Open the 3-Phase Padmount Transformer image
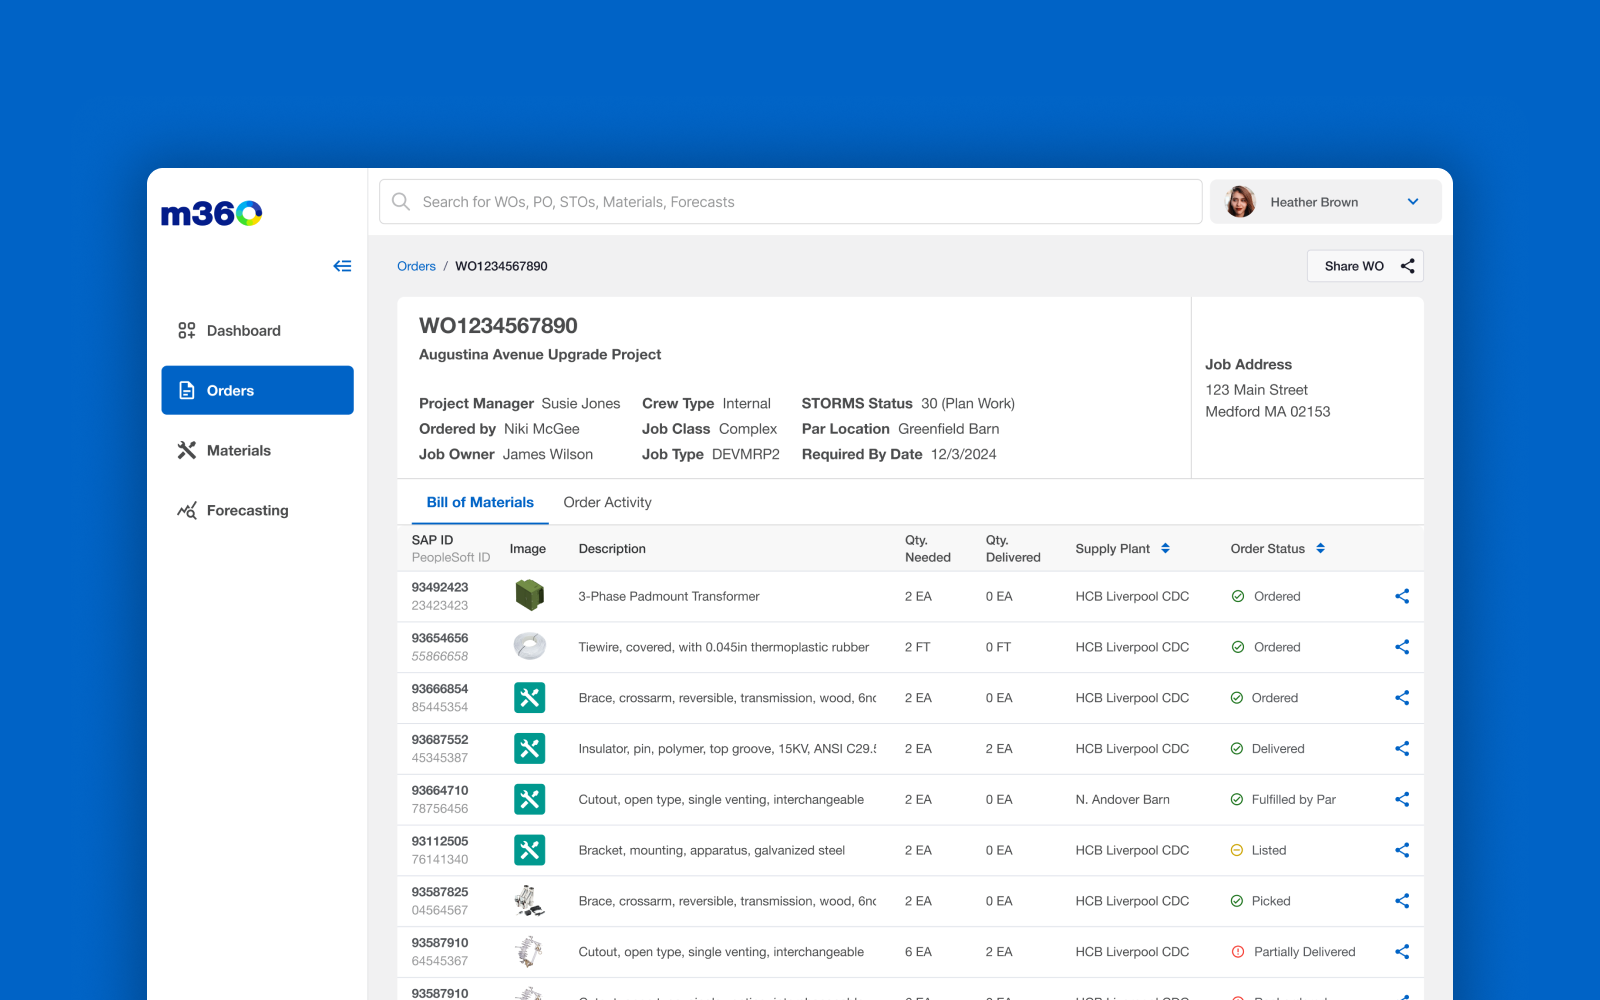Image resolution: width=1600 pixels, height=1000 pixels. [529, 596]
